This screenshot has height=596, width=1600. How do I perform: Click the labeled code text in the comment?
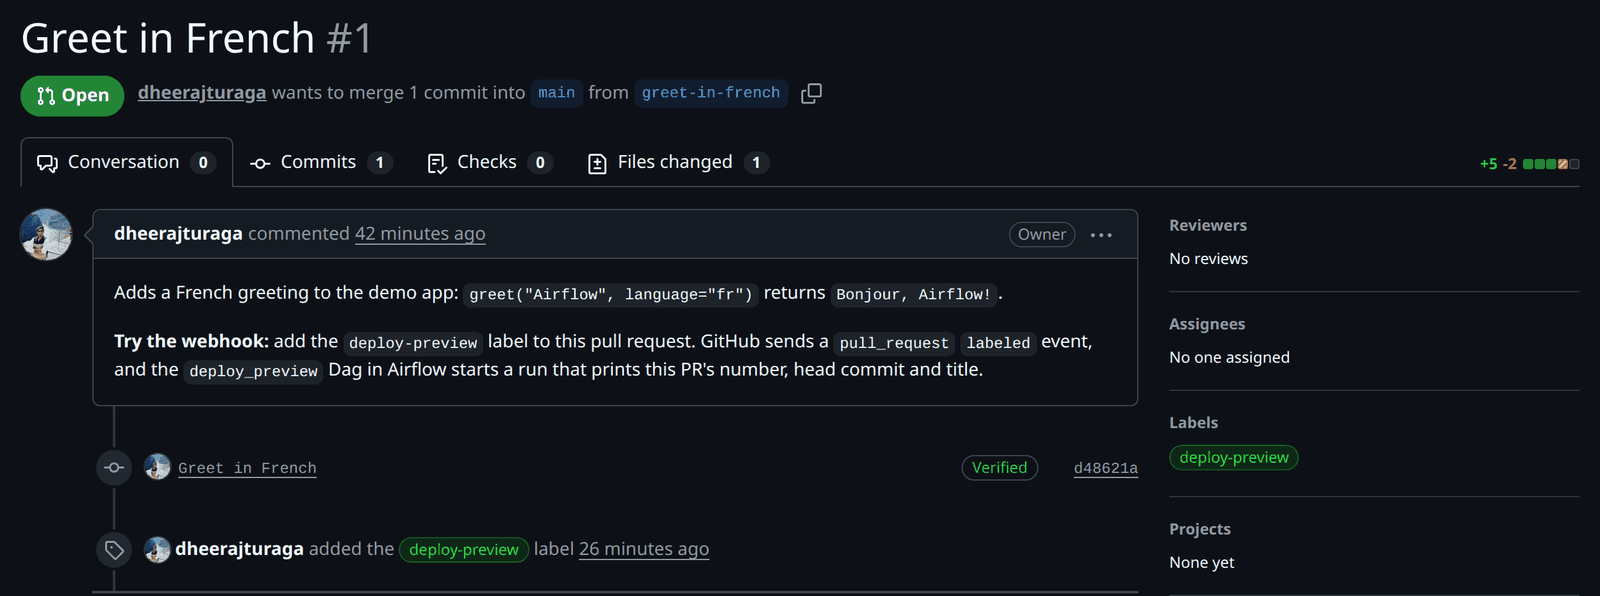point(998,343)
